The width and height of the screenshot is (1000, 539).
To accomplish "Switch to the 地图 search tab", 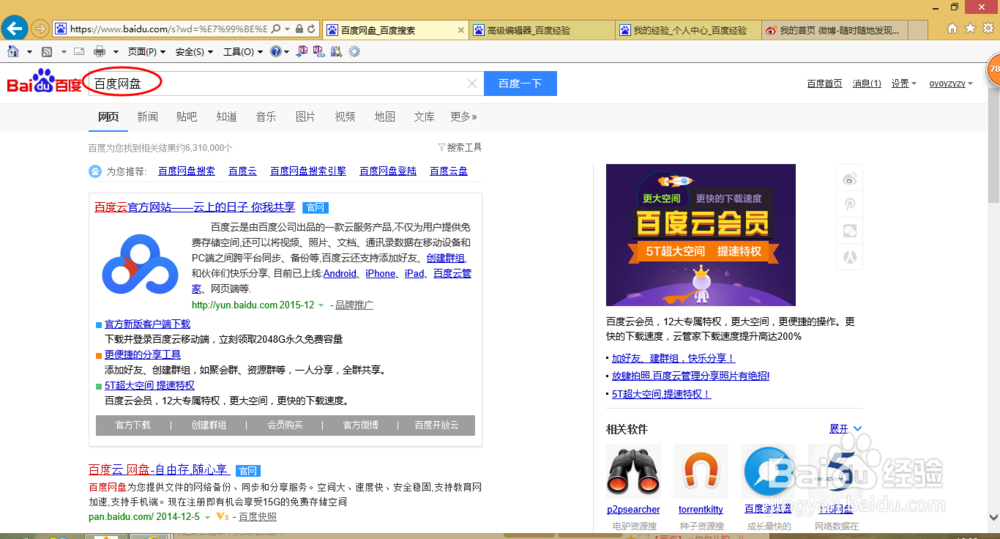I will point(385,117).
